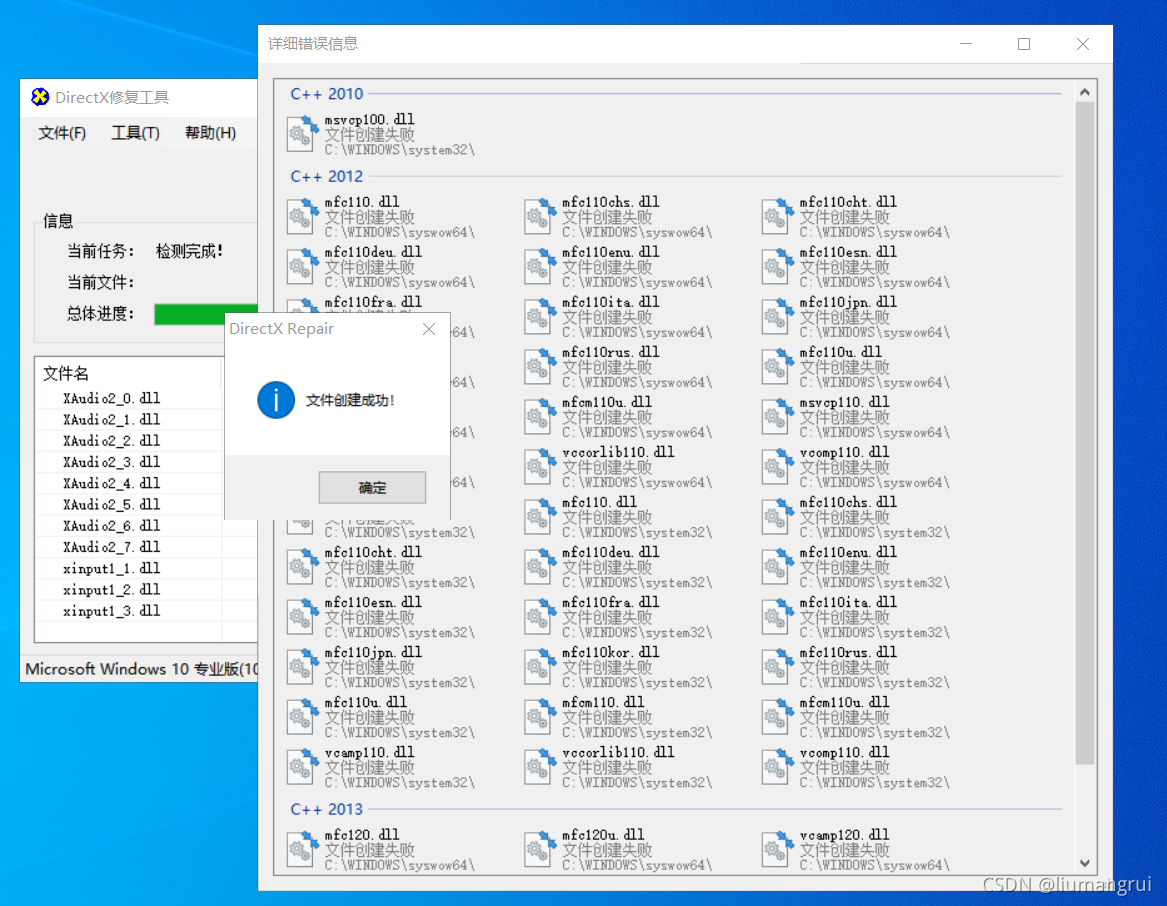Select the mfcm110u.dll icon in syswow64
Image resolution: width=1167 pixels, height=906 pixels.
click(540, 416)
